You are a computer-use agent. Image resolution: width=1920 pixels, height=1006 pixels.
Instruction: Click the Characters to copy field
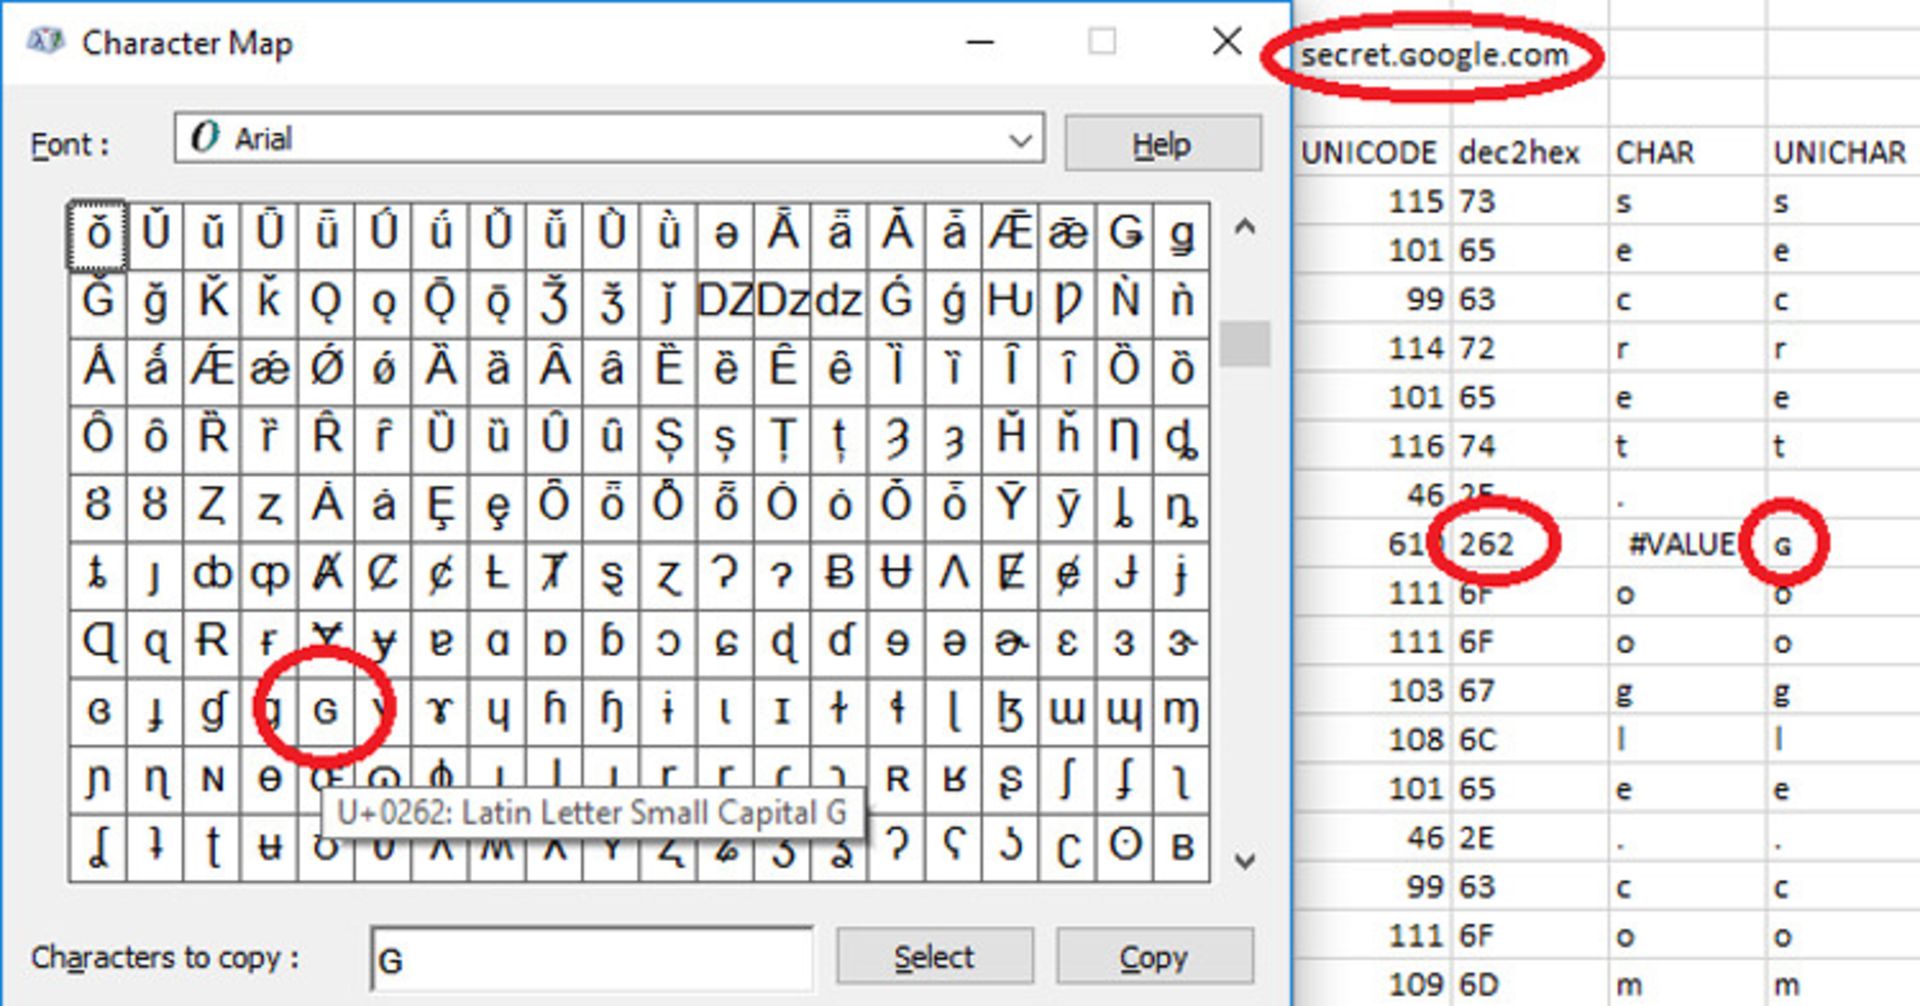(590, 959)
